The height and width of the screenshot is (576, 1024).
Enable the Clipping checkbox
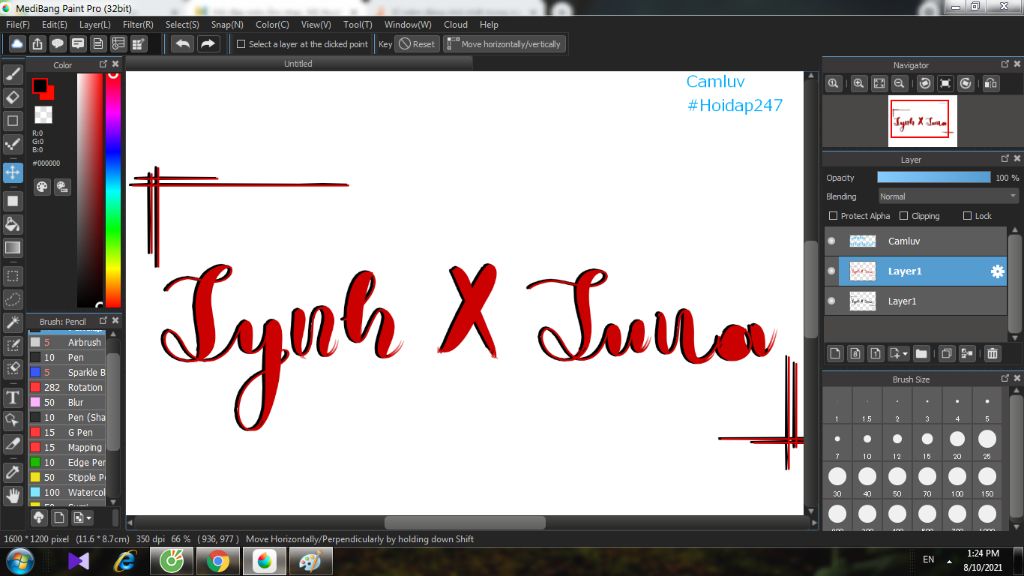click(x=904, y=216)
